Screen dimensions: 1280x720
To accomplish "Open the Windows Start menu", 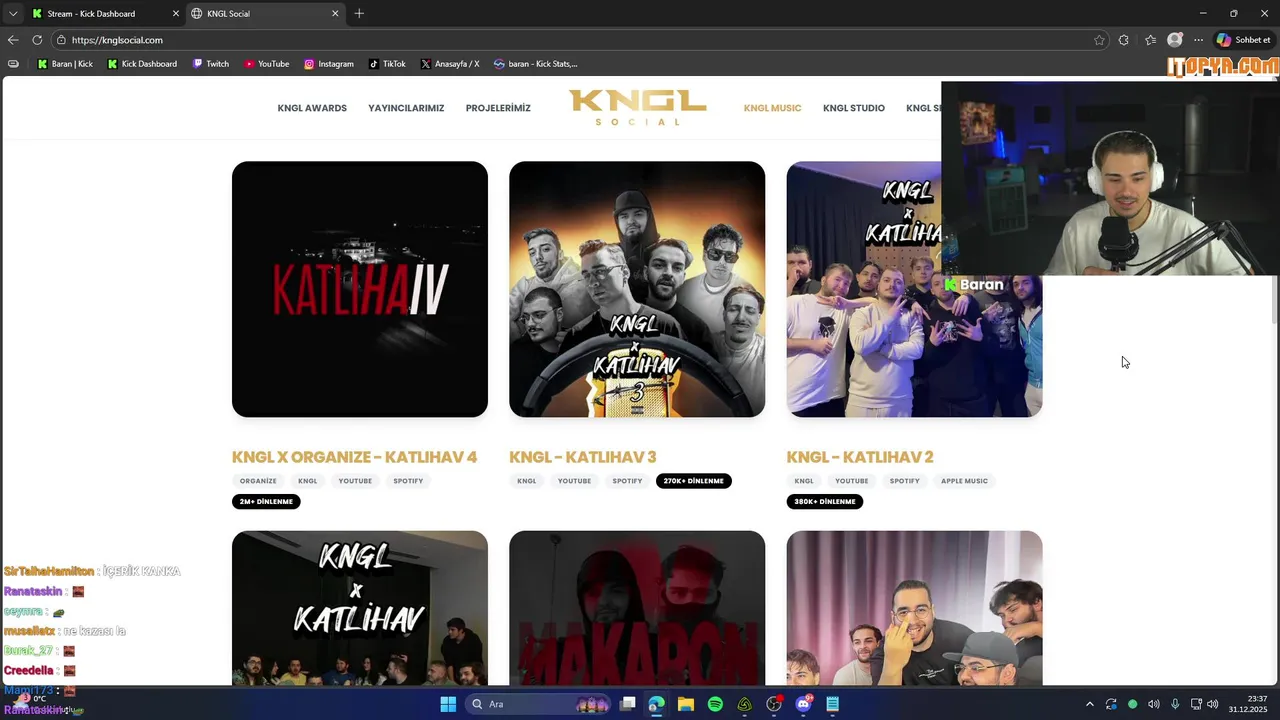I will click(448, 704).
